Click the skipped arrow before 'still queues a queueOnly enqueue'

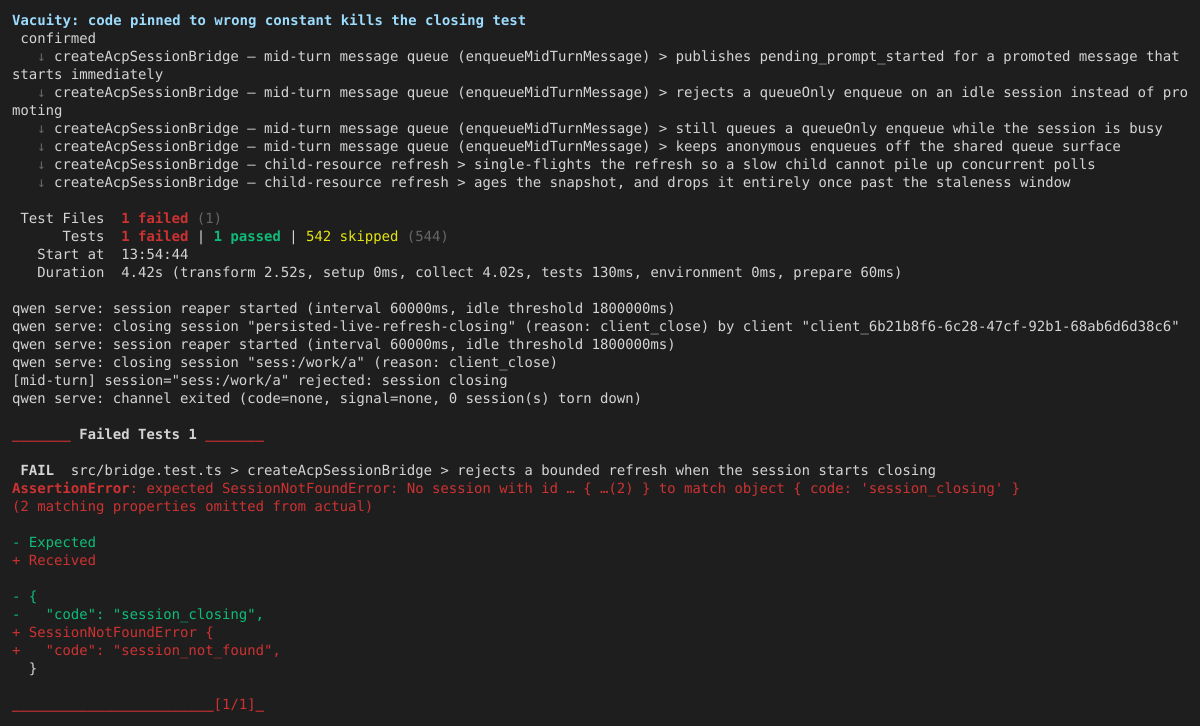(x=41, y=128)
